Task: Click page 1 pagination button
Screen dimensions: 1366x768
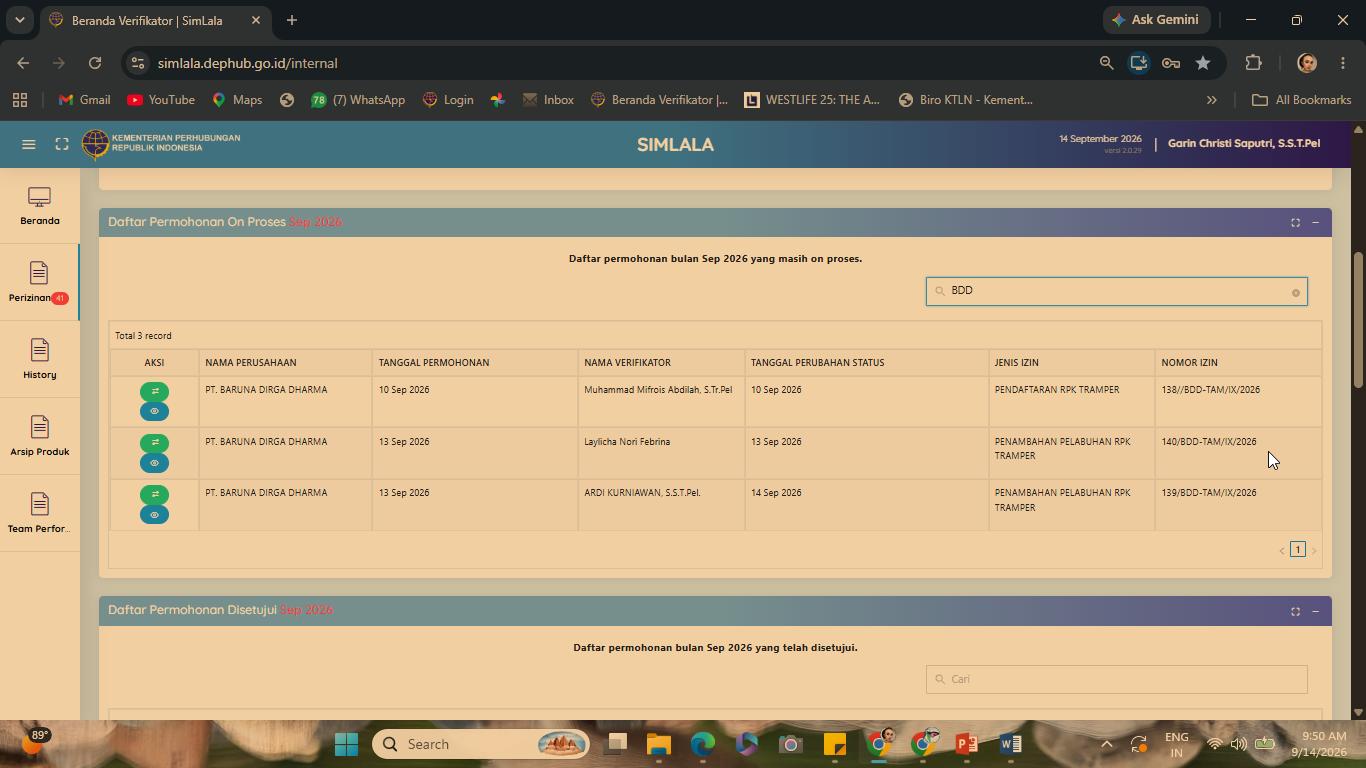Action: (1298, 549)
